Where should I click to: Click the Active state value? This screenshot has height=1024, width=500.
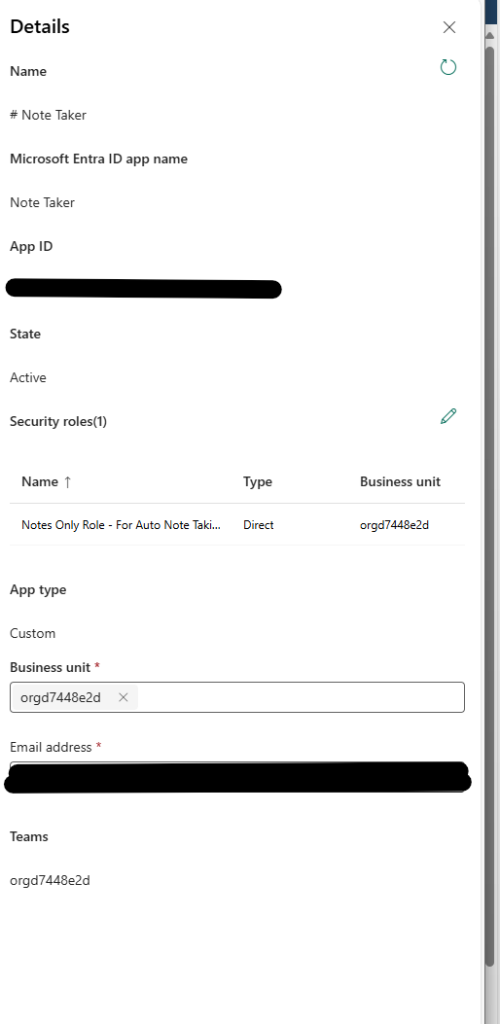[28, 377]
